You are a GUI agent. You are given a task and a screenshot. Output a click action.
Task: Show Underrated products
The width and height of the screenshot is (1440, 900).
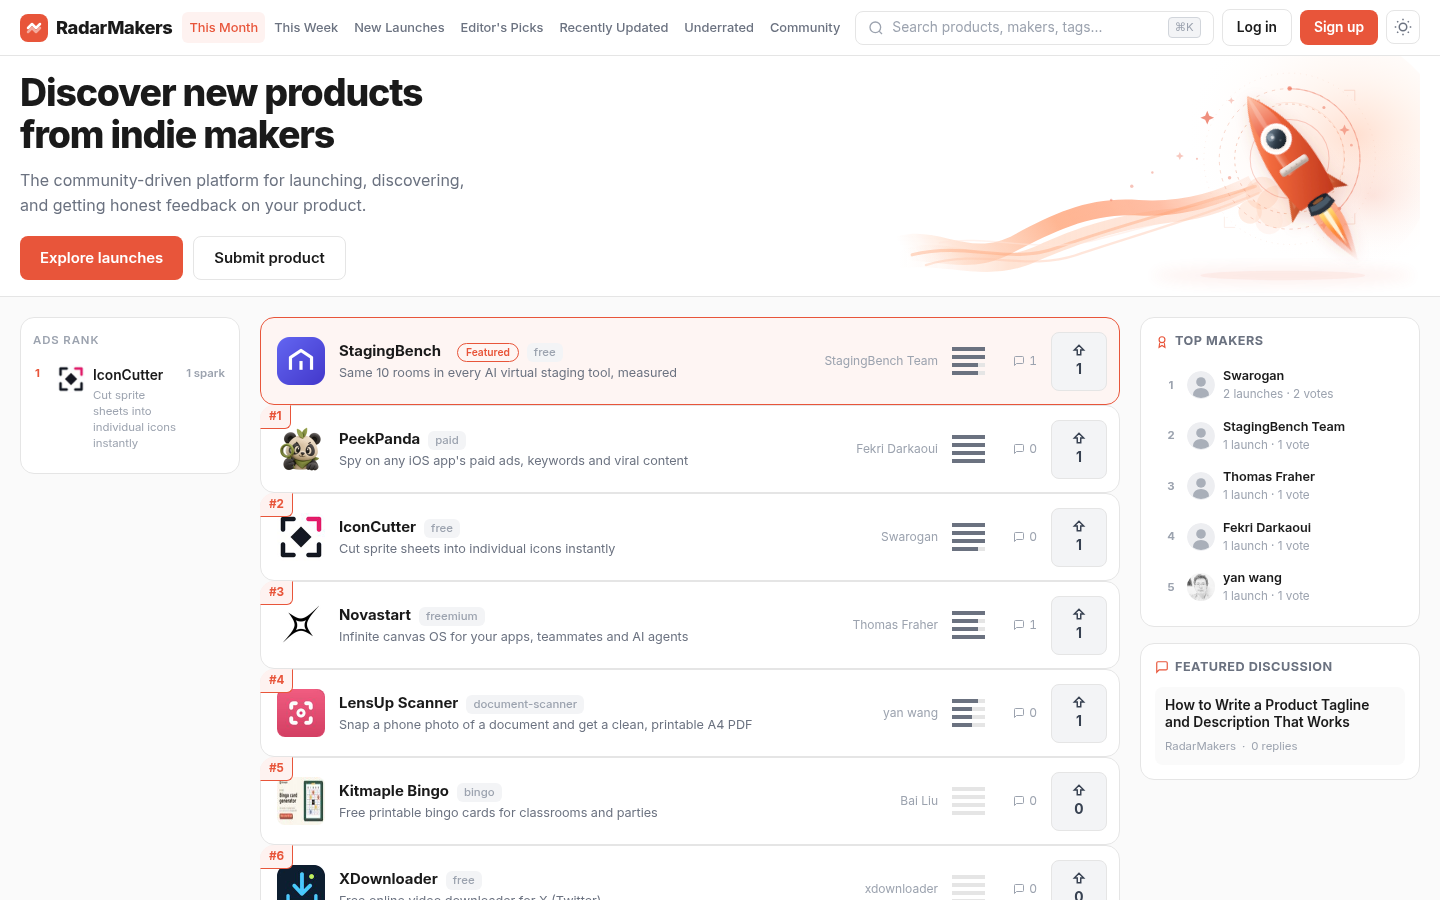point(719,28)
